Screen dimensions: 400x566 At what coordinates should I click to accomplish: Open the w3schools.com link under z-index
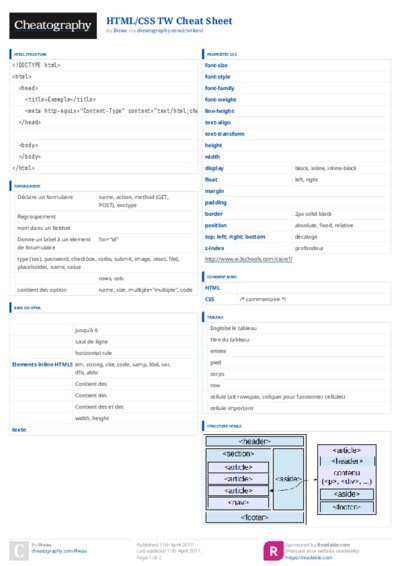point(248,259)
